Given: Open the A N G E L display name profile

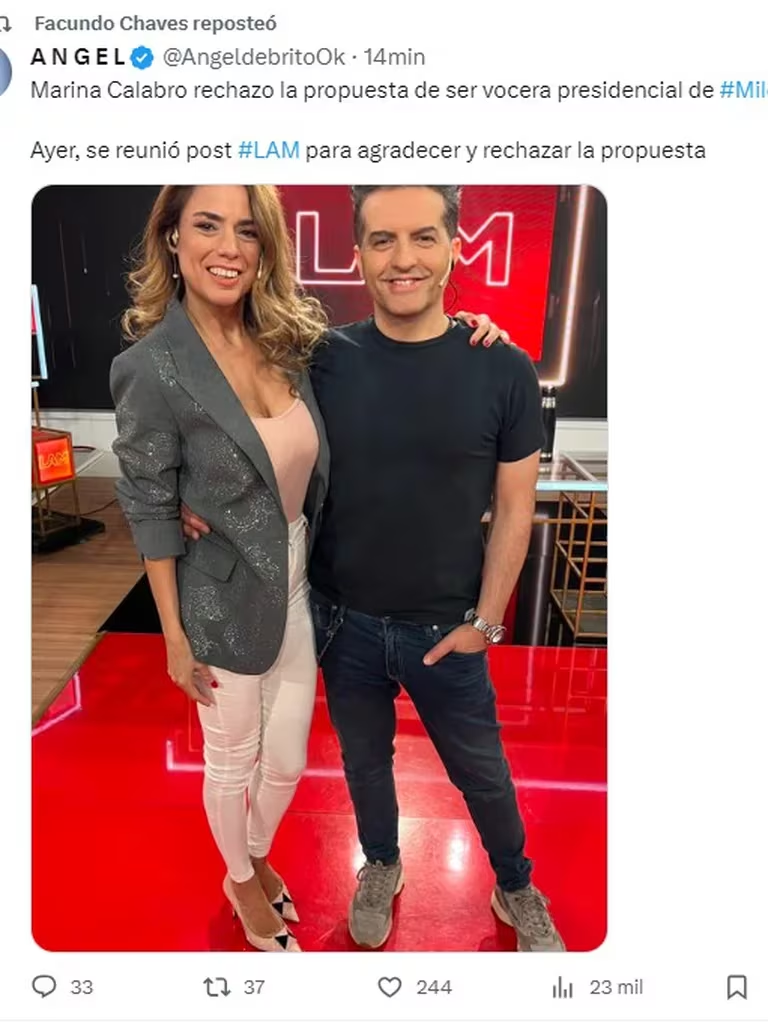Looking at the screenshot, I should (x=78, y=57).
